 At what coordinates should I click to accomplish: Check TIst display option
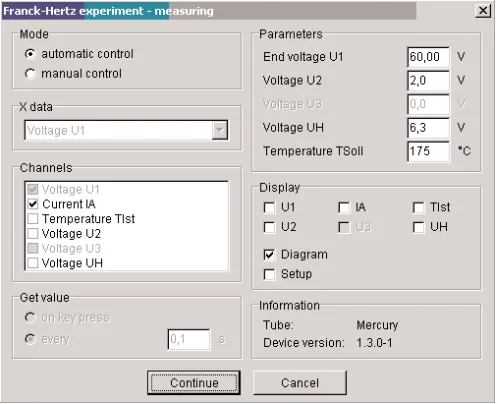(418, 207)
